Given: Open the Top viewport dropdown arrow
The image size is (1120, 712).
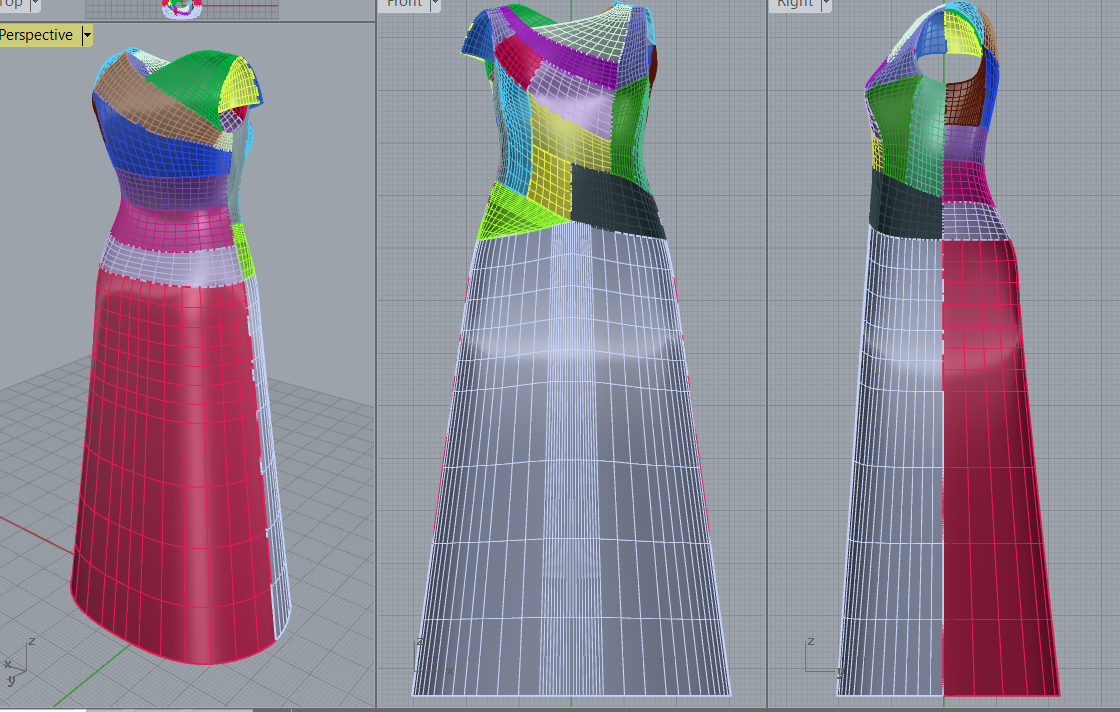Looking at the screenshot, I should (35, 4).
